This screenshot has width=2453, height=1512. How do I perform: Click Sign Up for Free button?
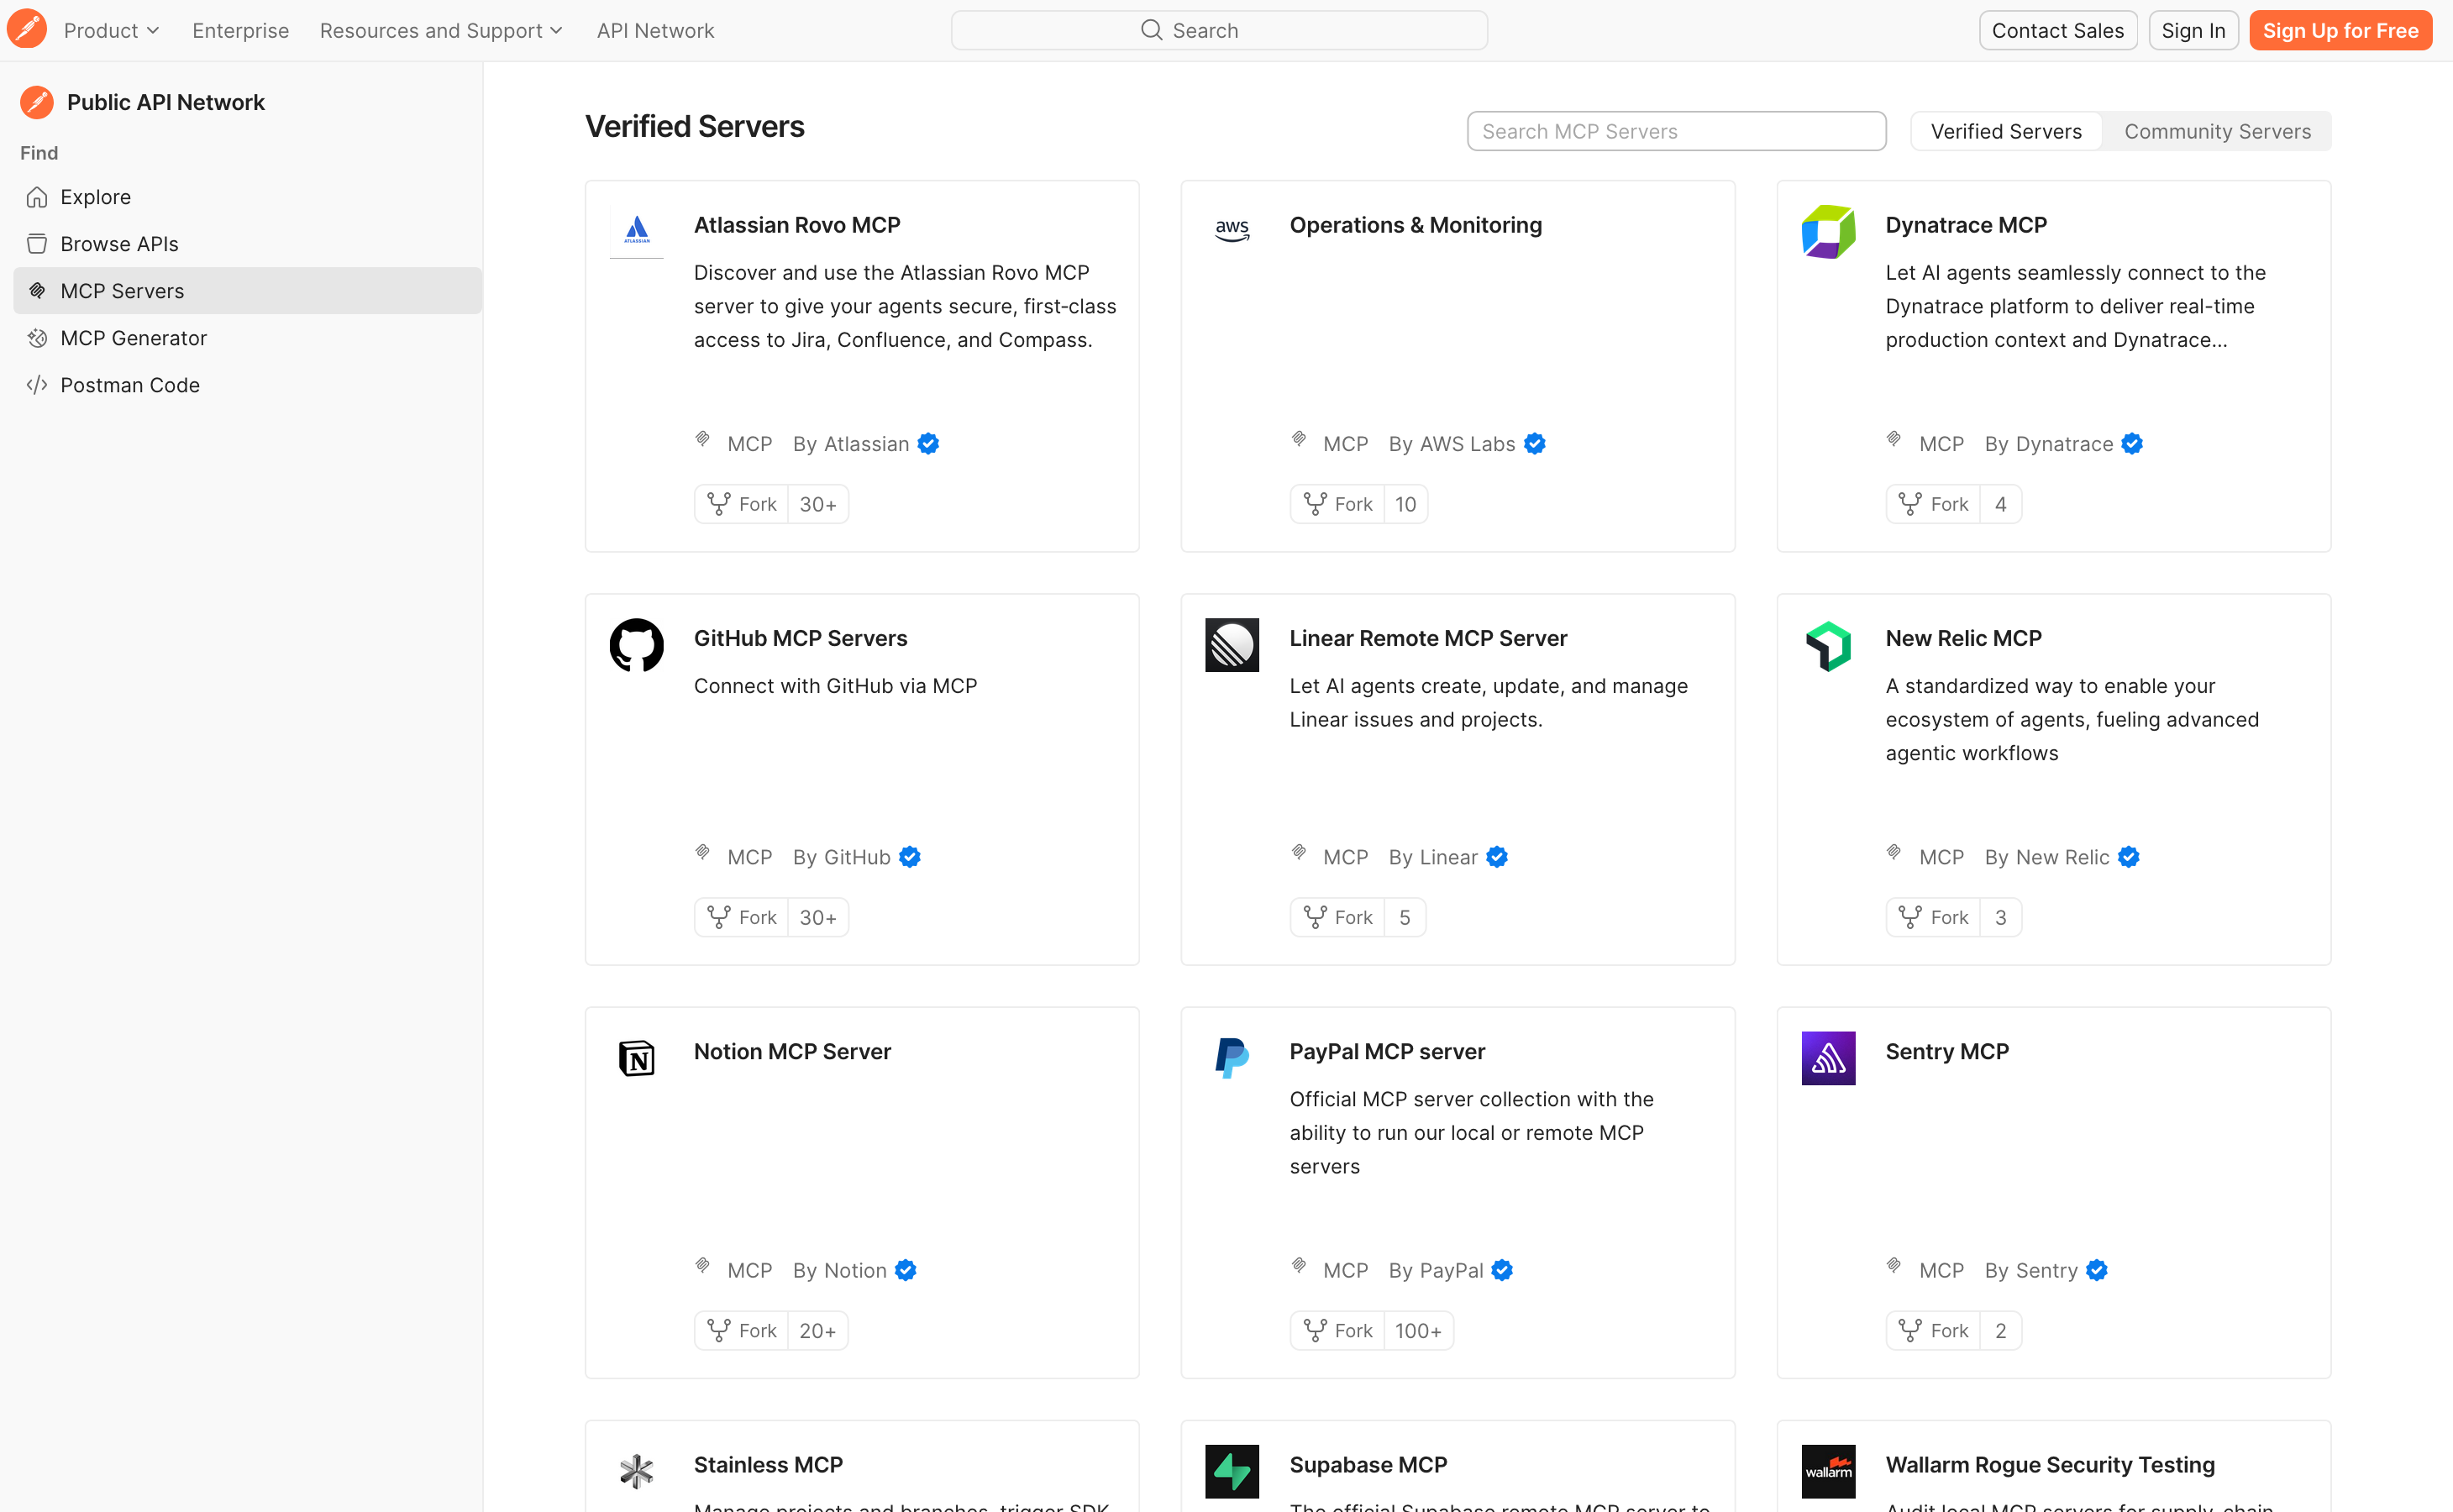point(2340,30)
